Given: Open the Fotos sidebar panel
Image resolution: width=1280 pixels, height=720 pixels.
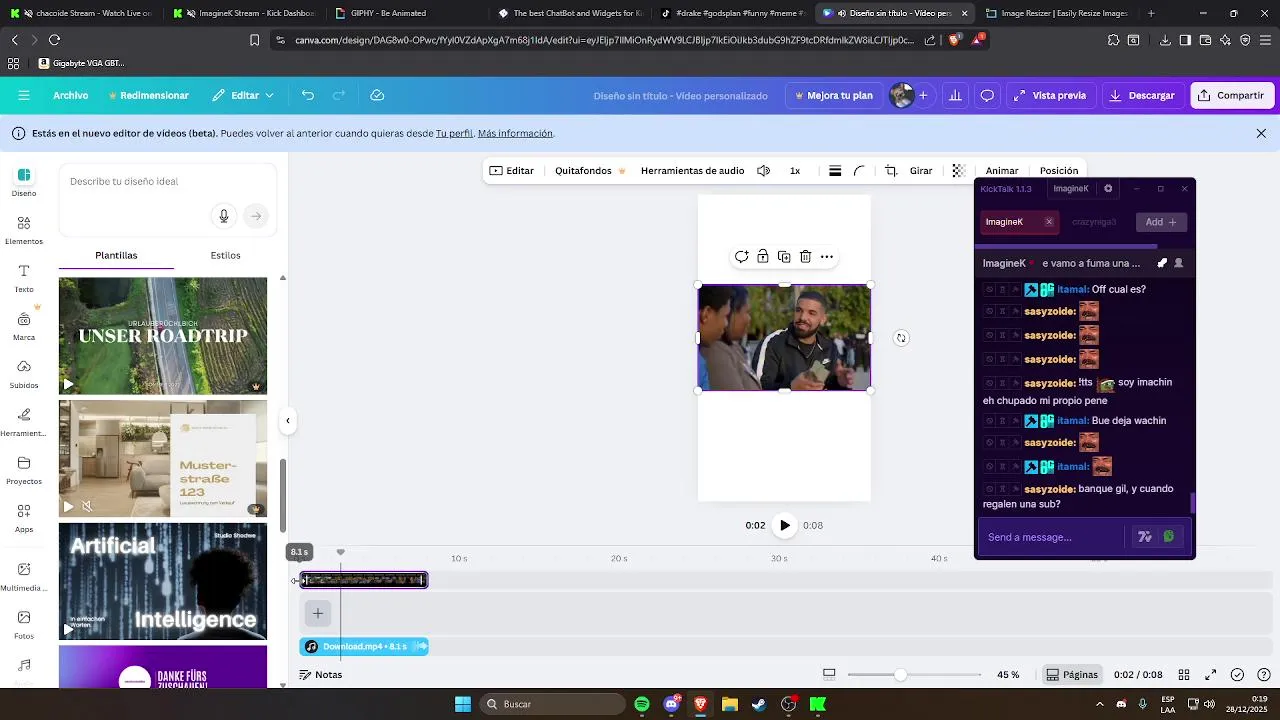Looking at the screenshot, I should tap(24, 625).
